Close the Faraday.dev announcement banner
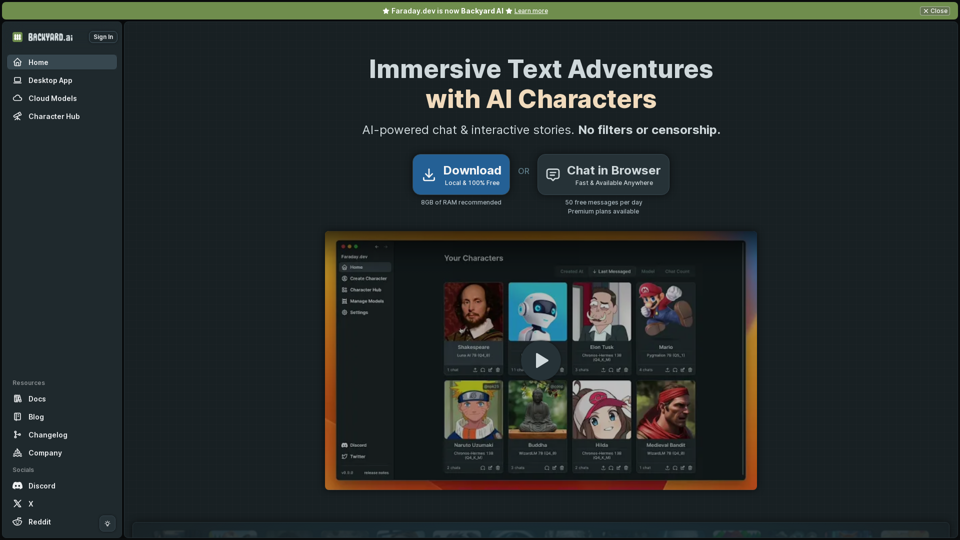This screenshot has height=540, width=960. (935, 11)
